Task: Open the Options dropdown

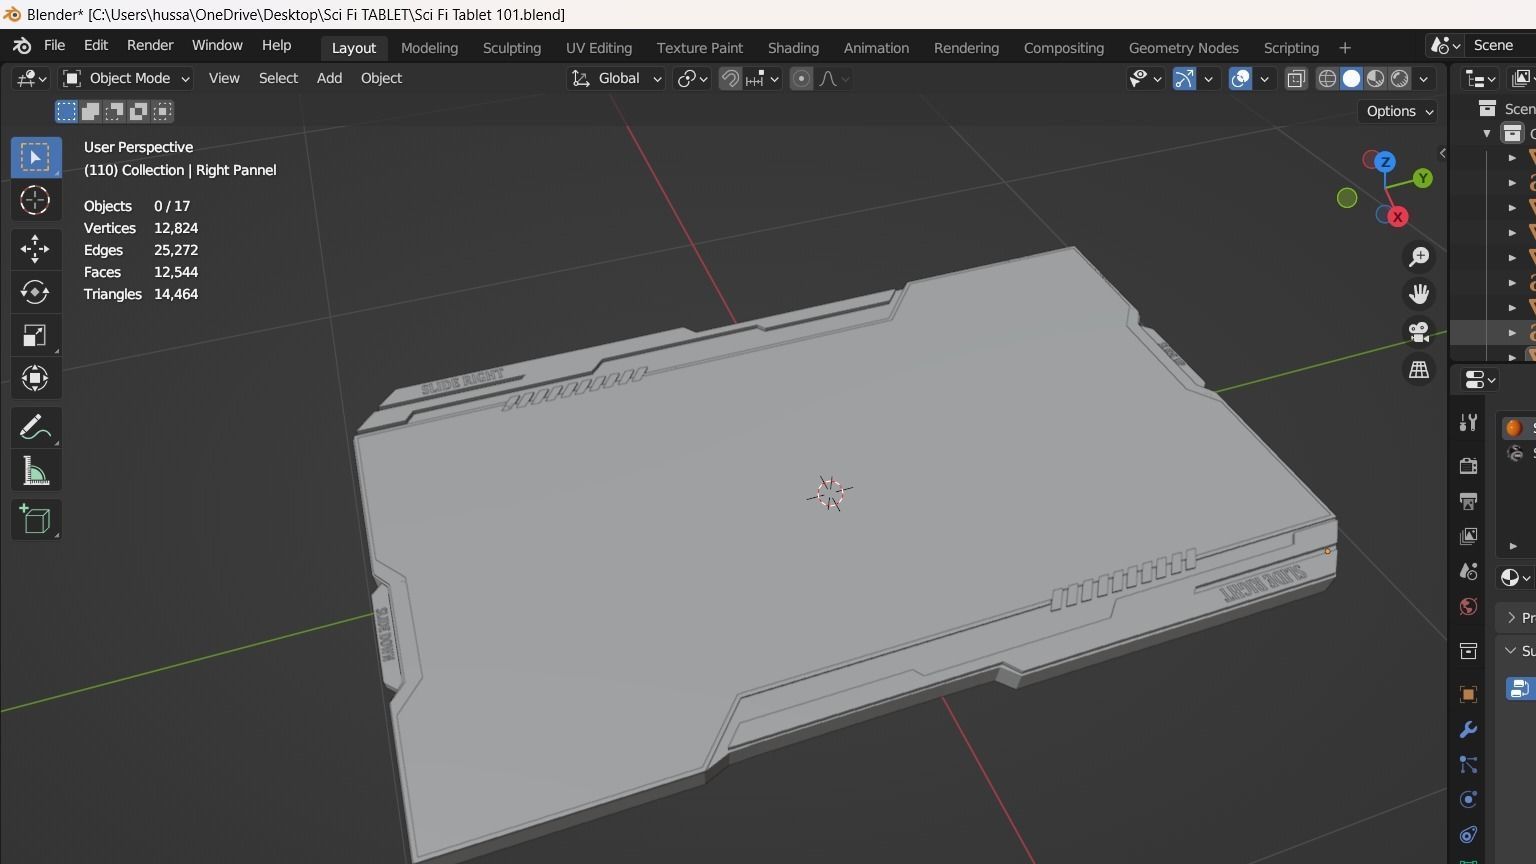Action: click(1398, 111)
